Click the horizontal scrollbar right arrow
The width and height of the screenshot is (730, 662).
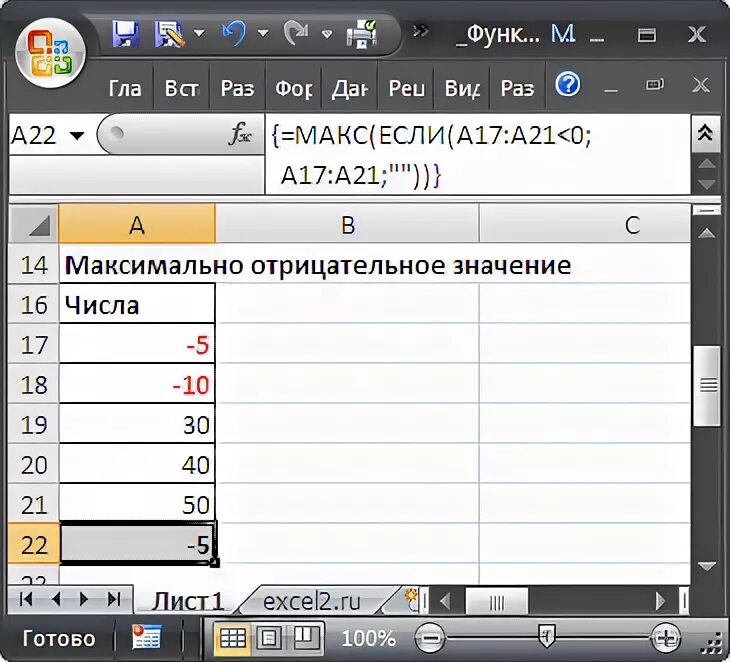click(x=660, y=601)
